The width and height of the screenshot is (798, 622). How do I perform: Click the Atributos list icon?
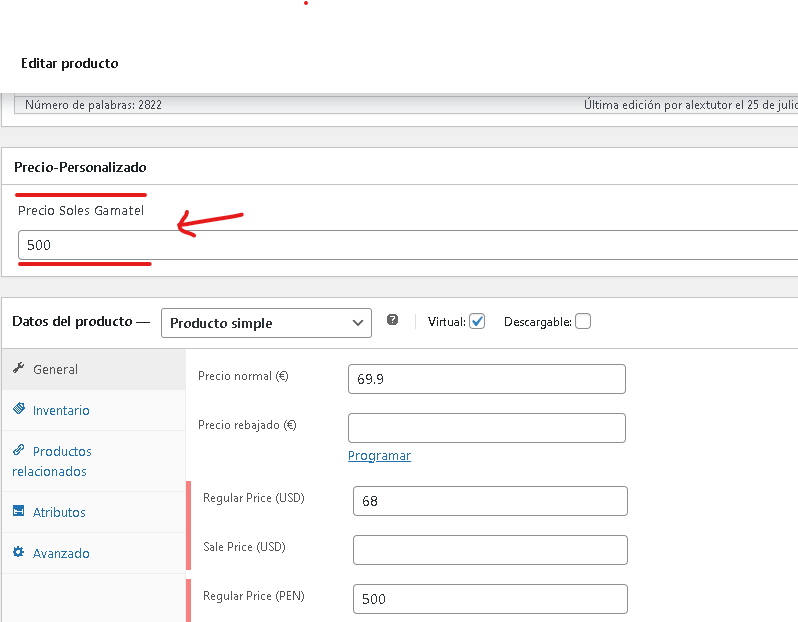pos(19,511)
